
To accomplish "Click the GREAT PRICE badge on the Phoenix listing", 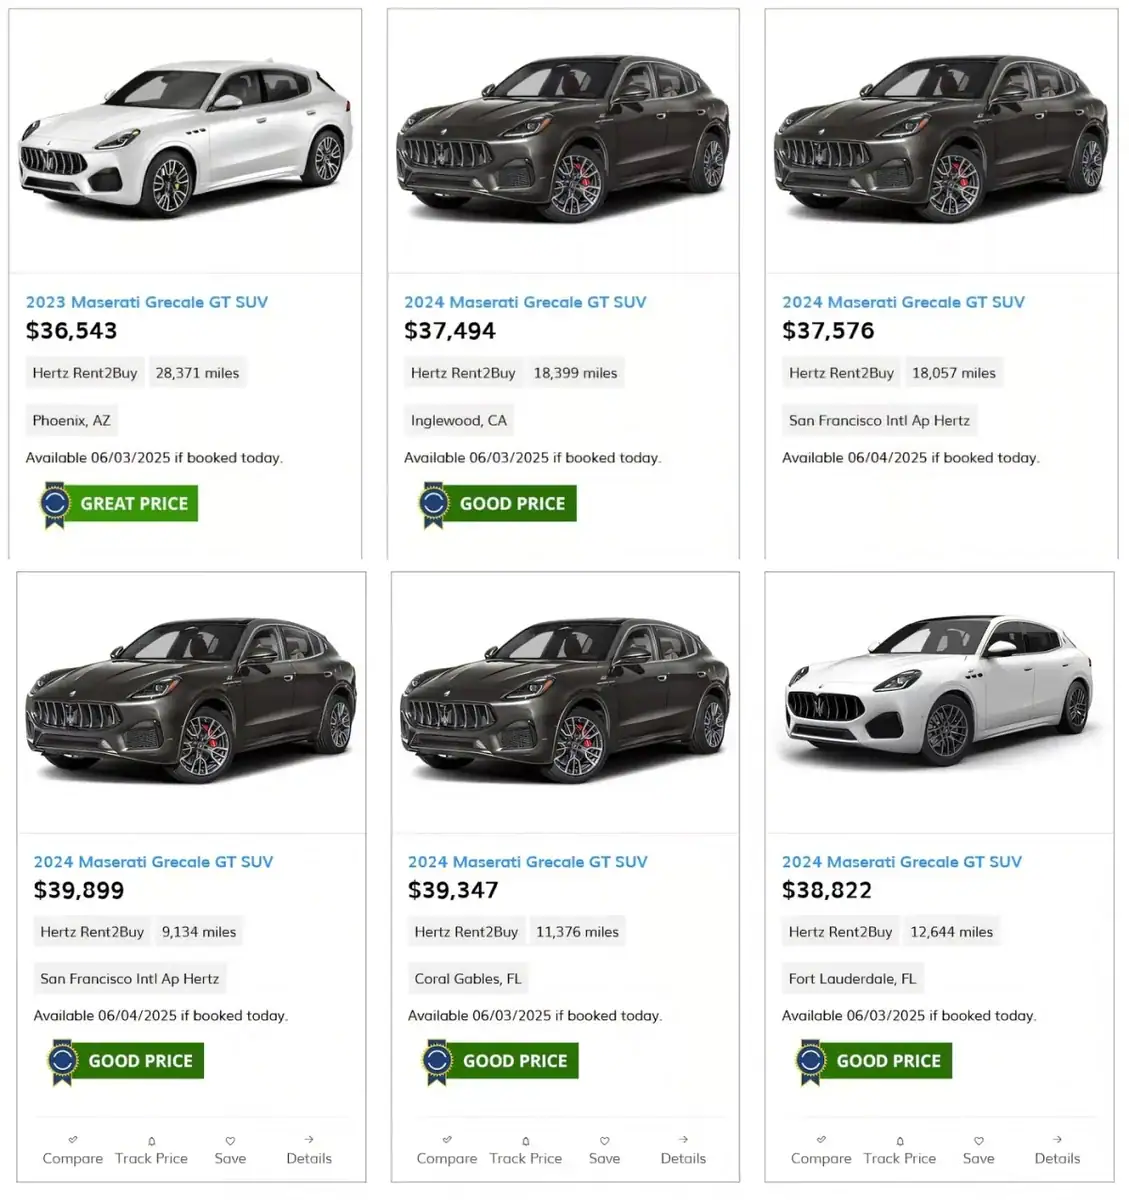I will (x=119, y=504).
